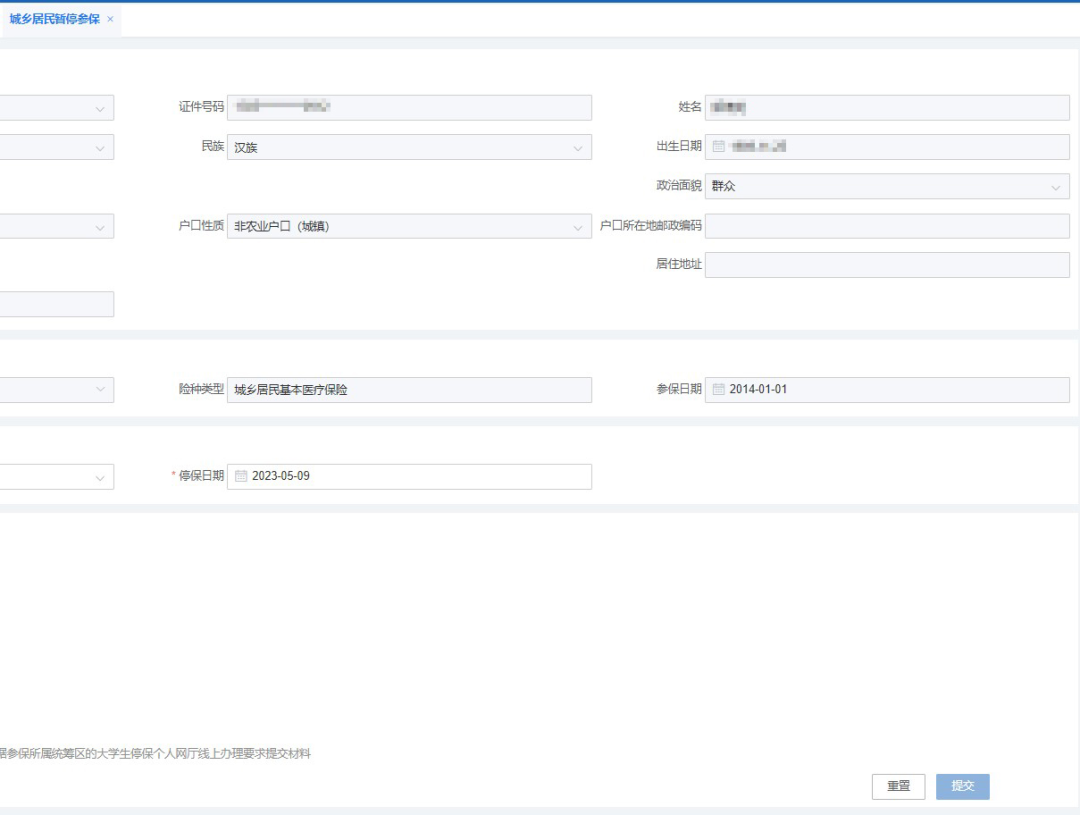
Task: Click the 重置 reset button
Action: tap(898, 786)
